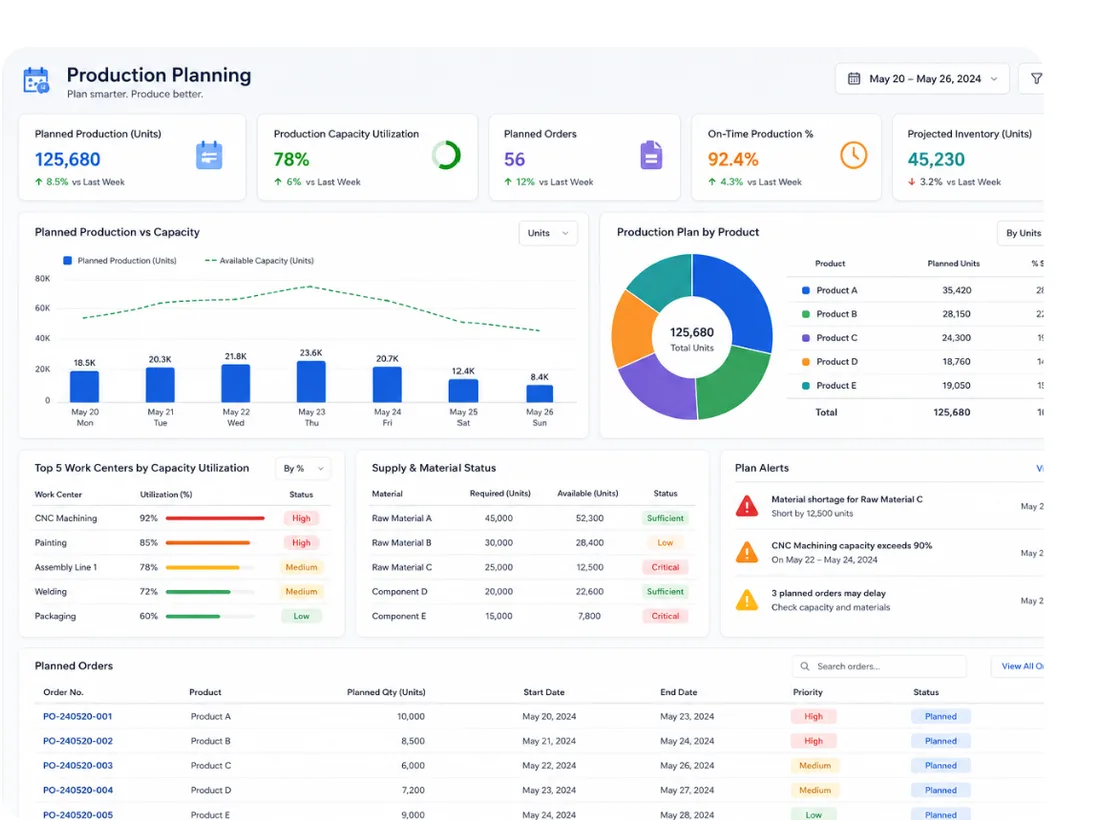Click the Utilization (%) column header
The image size is (1119, 820).
coord(166,495)
